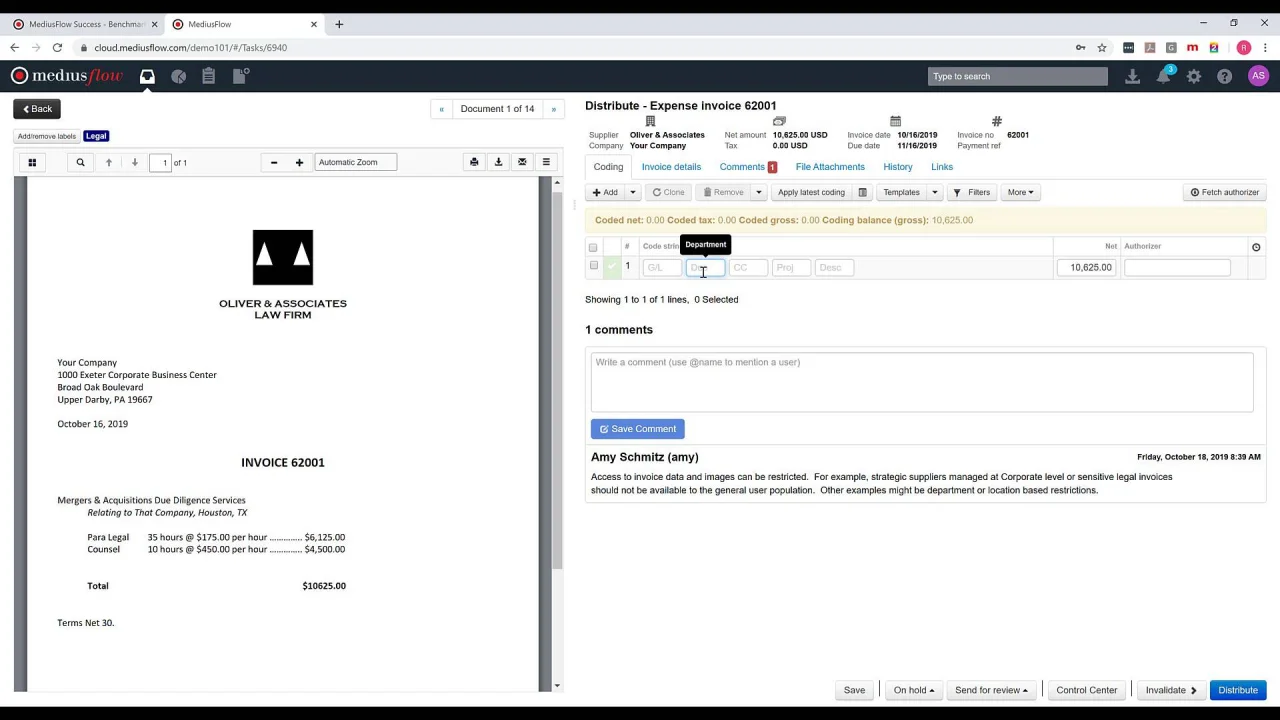Open the File Attachments tab

click(830, 167)
